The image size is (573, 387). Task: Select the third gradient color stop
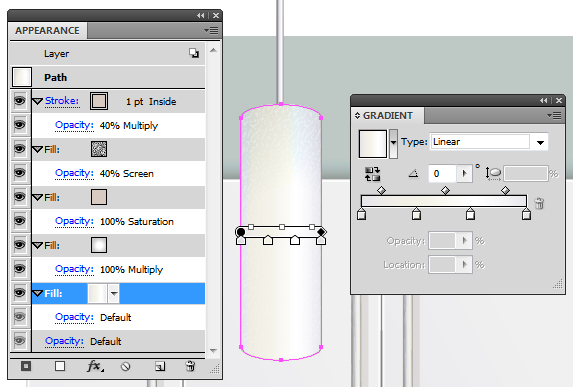pyautogui.click(x=470, y=214)
